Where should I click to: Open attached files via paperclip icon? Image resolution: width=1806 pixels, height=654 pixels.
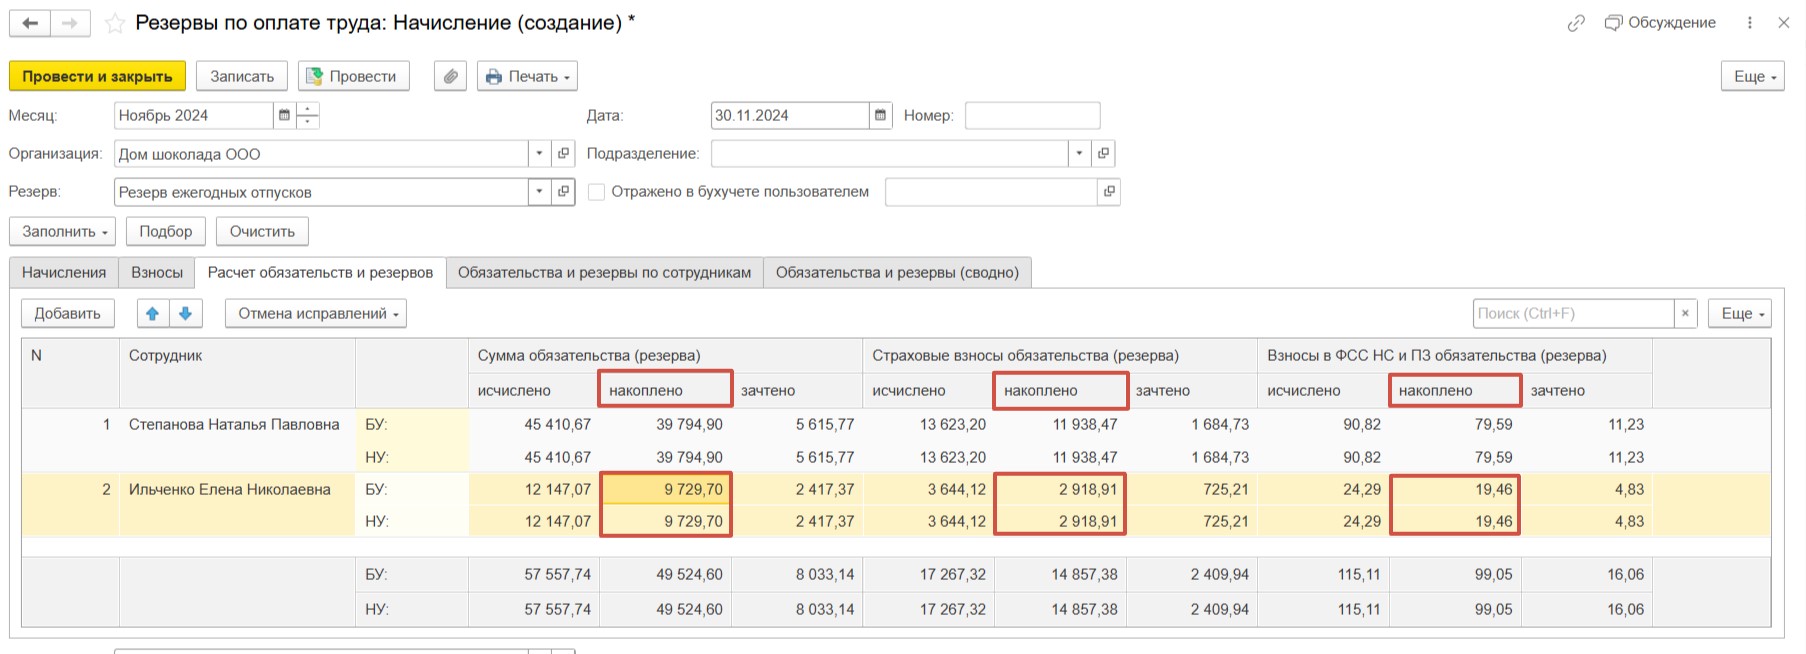point(451,76)
